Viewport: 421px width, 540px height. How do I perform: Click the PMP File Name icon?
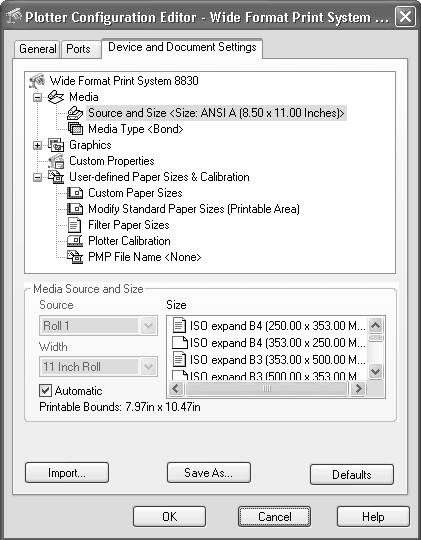click(75, 257)
